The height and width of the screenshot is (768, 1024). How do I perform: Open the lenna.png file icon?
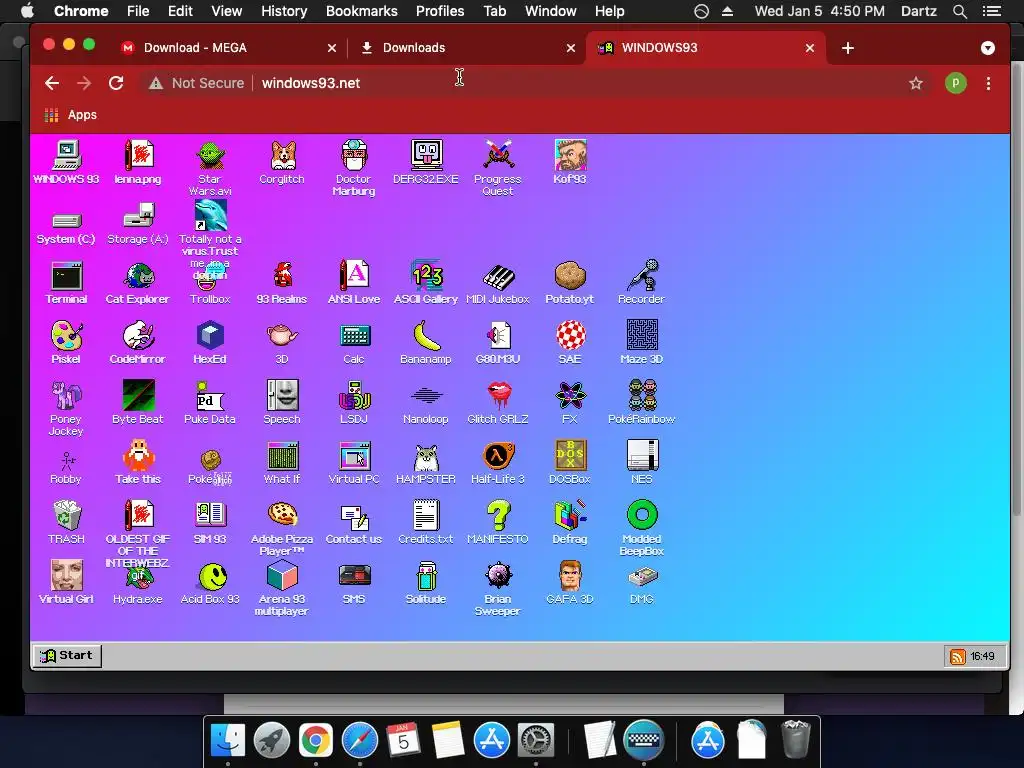(138, 162)
